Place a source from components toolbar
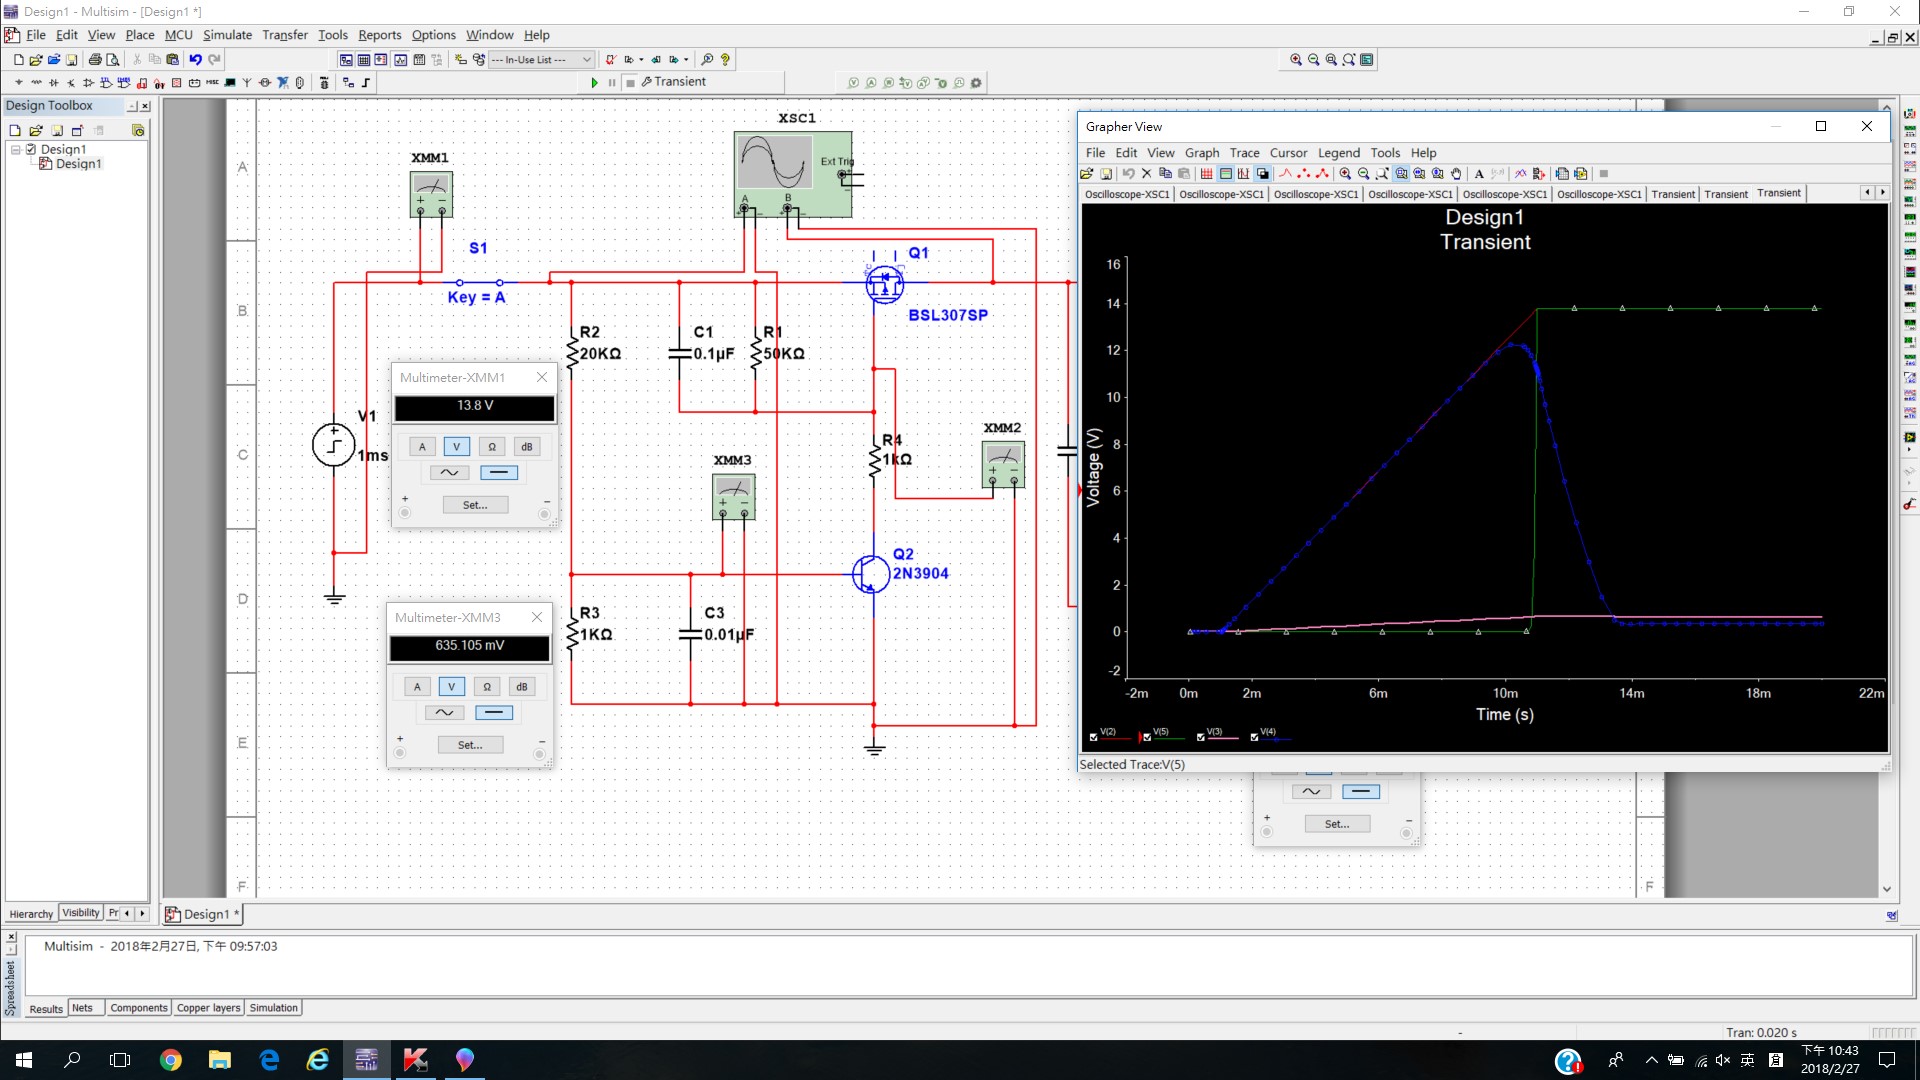1920x1080 pixels. tap(19, 83)
